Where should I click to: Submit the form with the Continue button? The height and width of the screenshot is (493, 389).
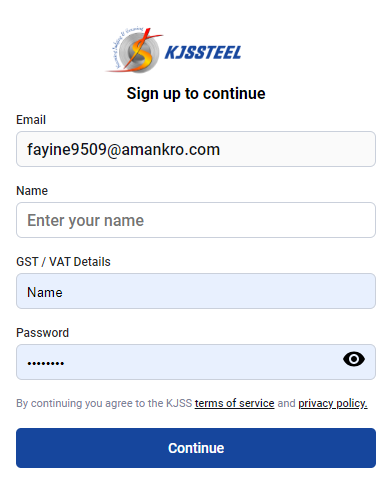pyautogui.click(x=196, y=448)
